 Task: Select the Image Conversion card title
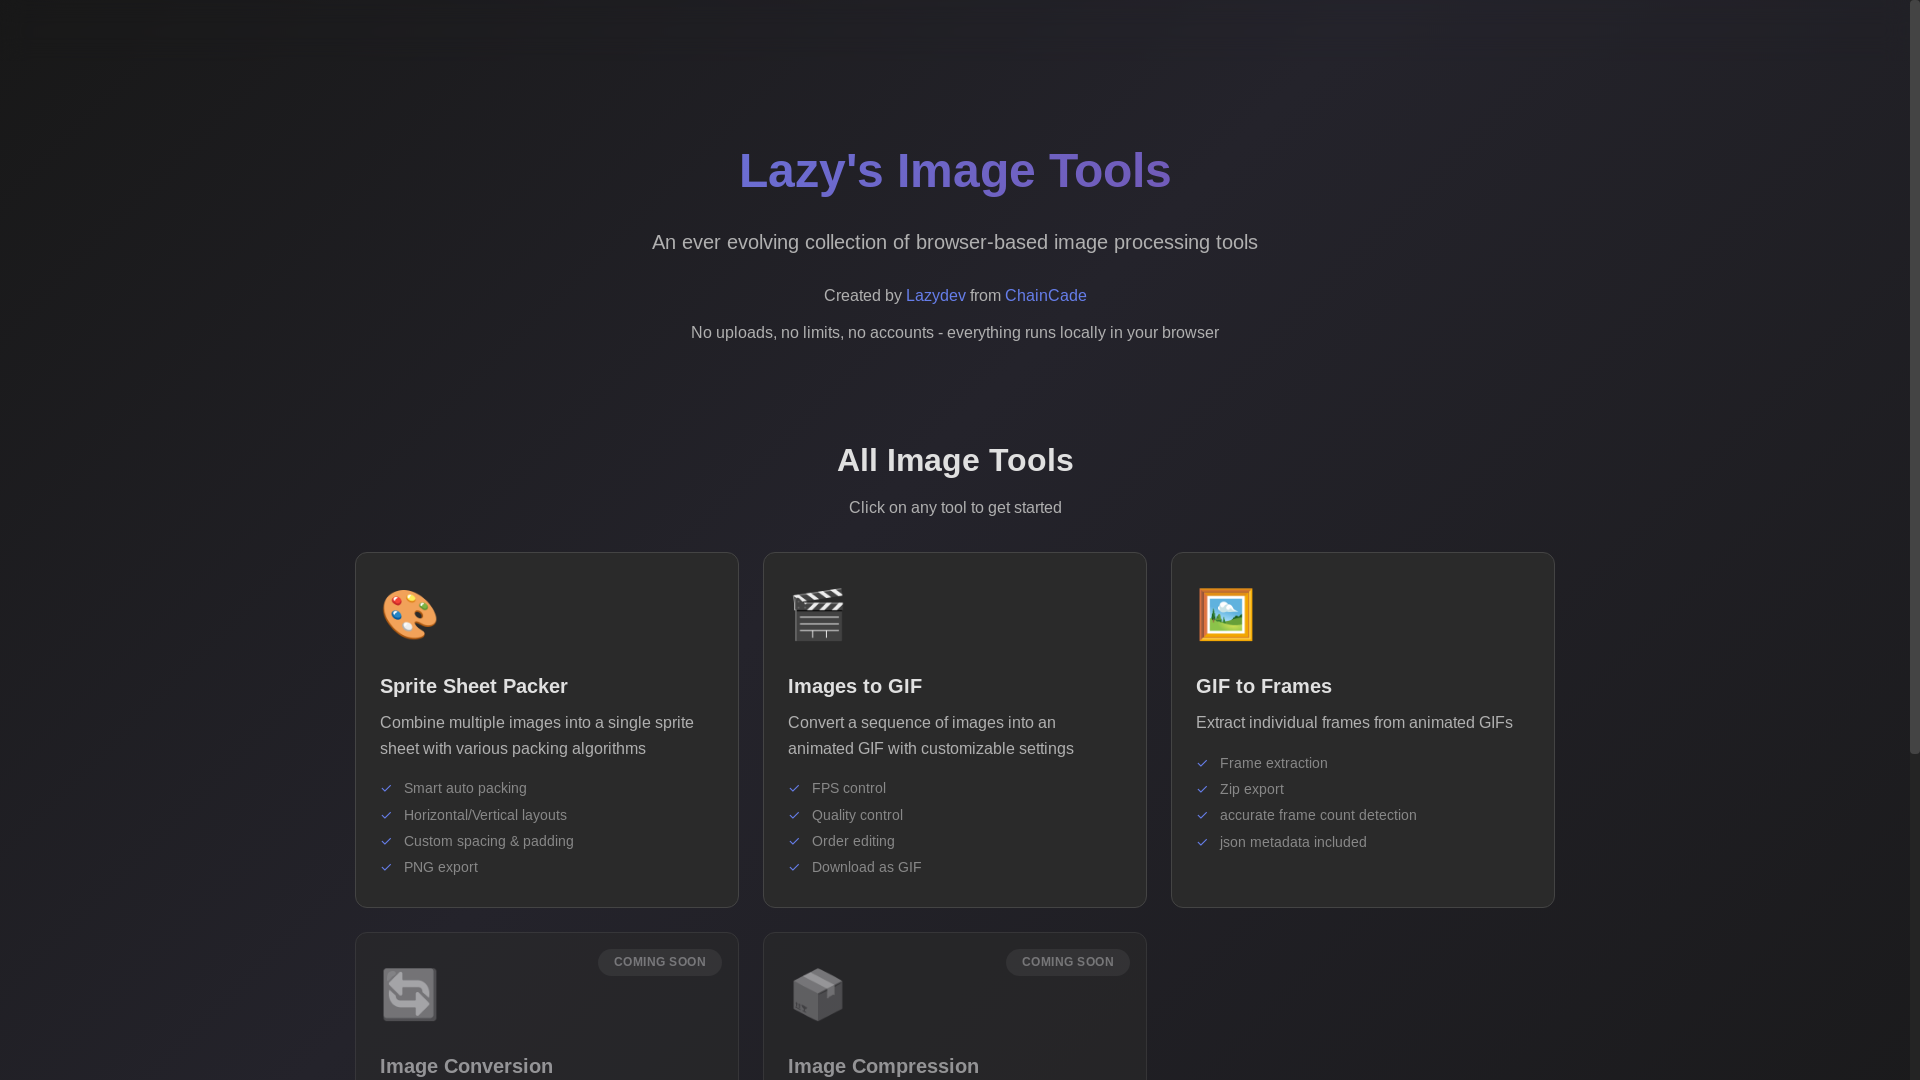(466, 1066)
